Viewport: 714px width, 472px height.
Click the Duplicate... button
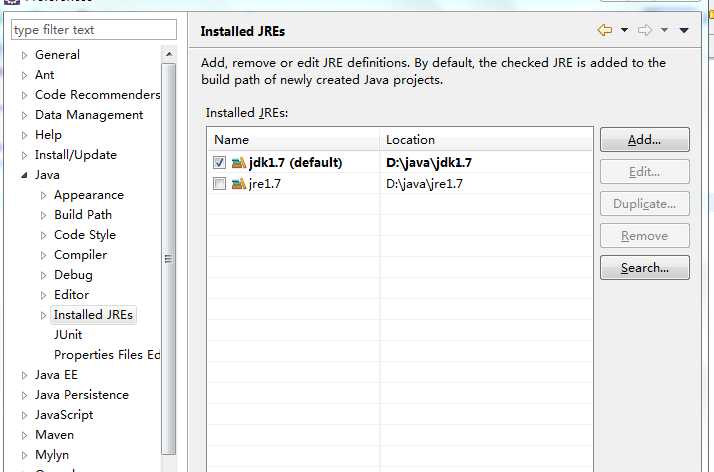click(645, 203)
